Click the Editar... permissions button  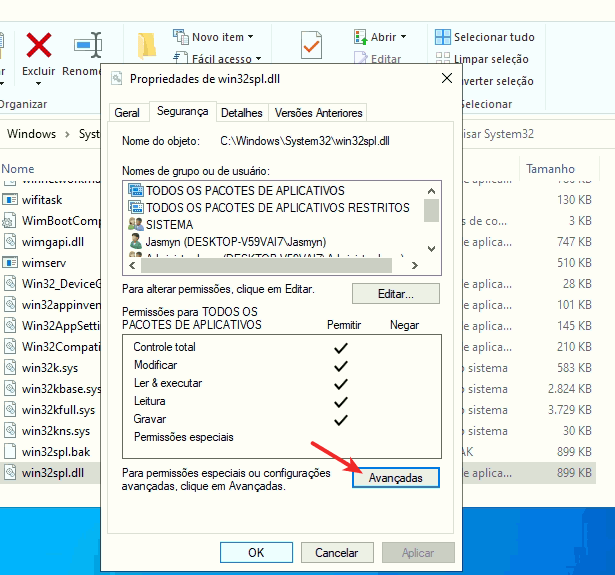pyautogui.click(x=396, y=294)
